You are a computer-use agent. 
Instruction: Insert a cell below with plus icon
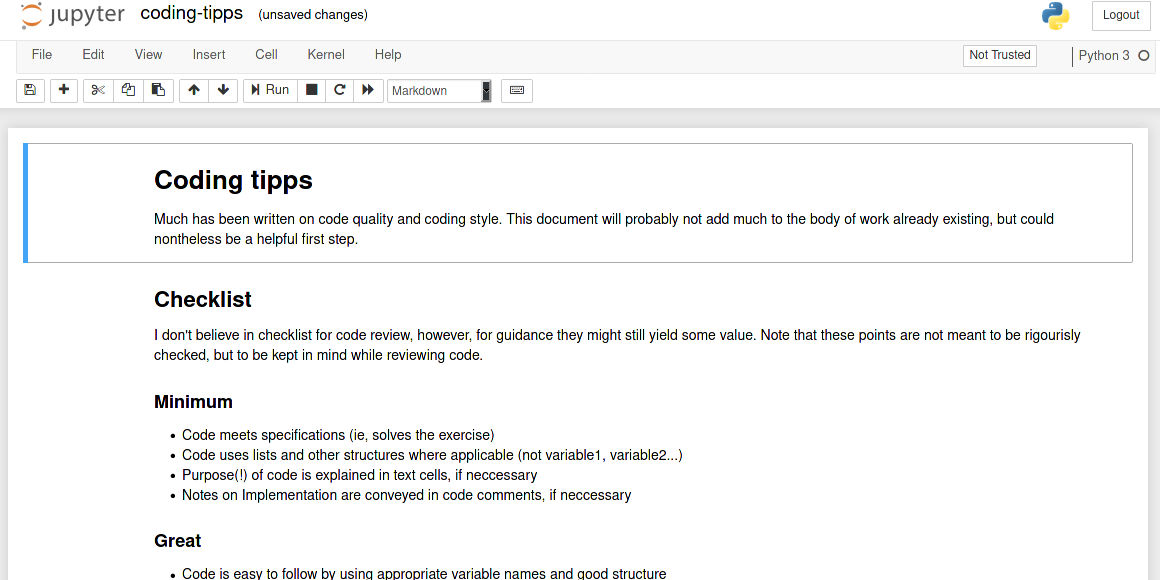click(x=64, y=90)
